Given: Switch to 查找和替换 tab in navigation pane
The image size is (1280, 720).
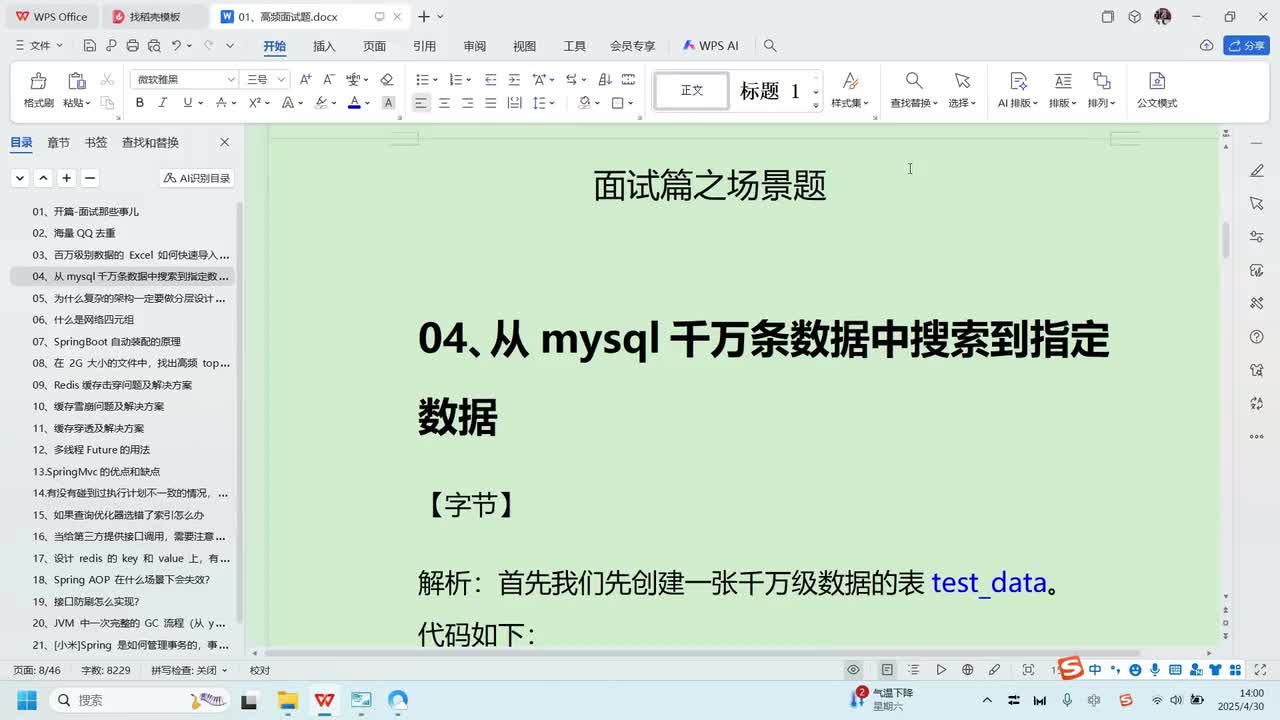Looking at the screenshot, I should pos(150,143).
